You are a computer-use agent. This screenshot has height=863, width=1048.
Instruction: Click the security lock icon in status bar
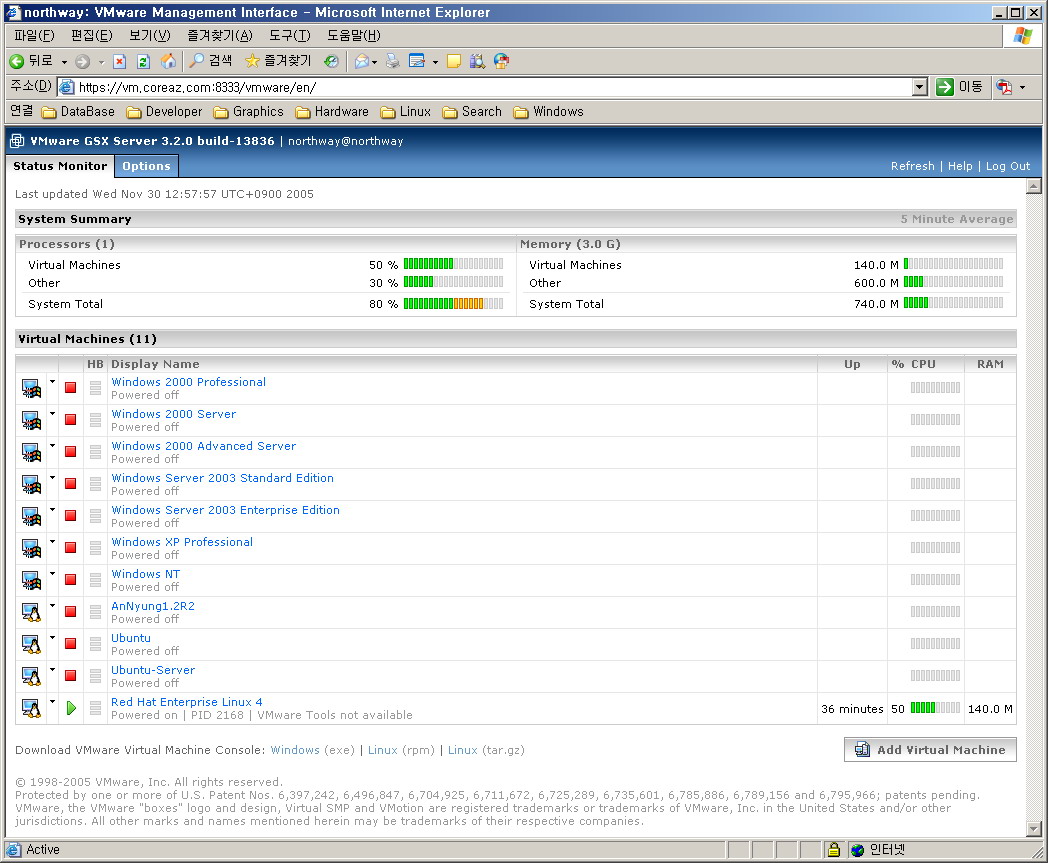pyautogui.click(x=833, y=850)
